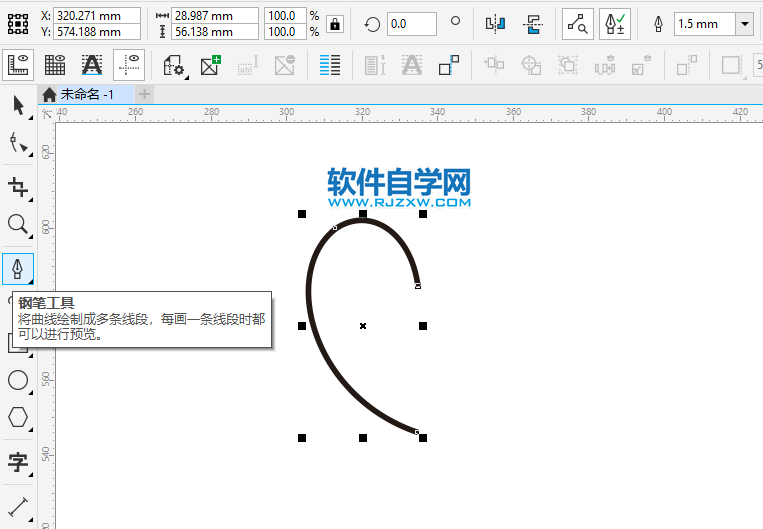Screen dimensions: 763x529
Task: Click the rotation angle field 0.0
Action: tap(412, 23)
